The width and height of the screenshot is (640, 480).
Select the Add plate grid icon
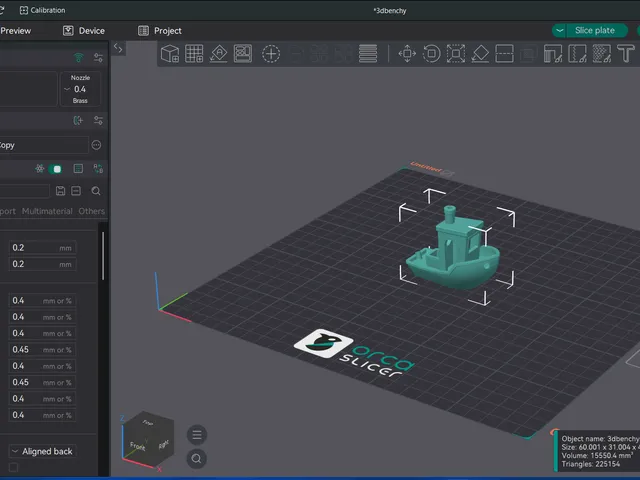pos(194,53)
